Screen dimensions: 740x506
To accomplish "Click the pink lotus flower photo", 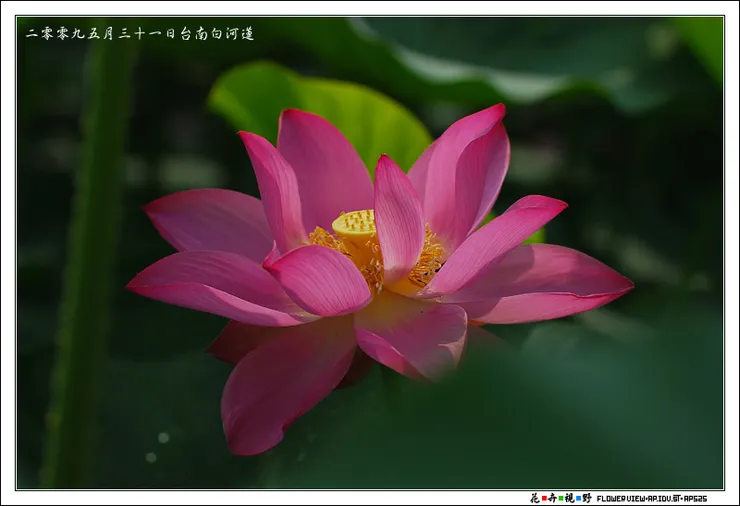I will tap(370, 253).
